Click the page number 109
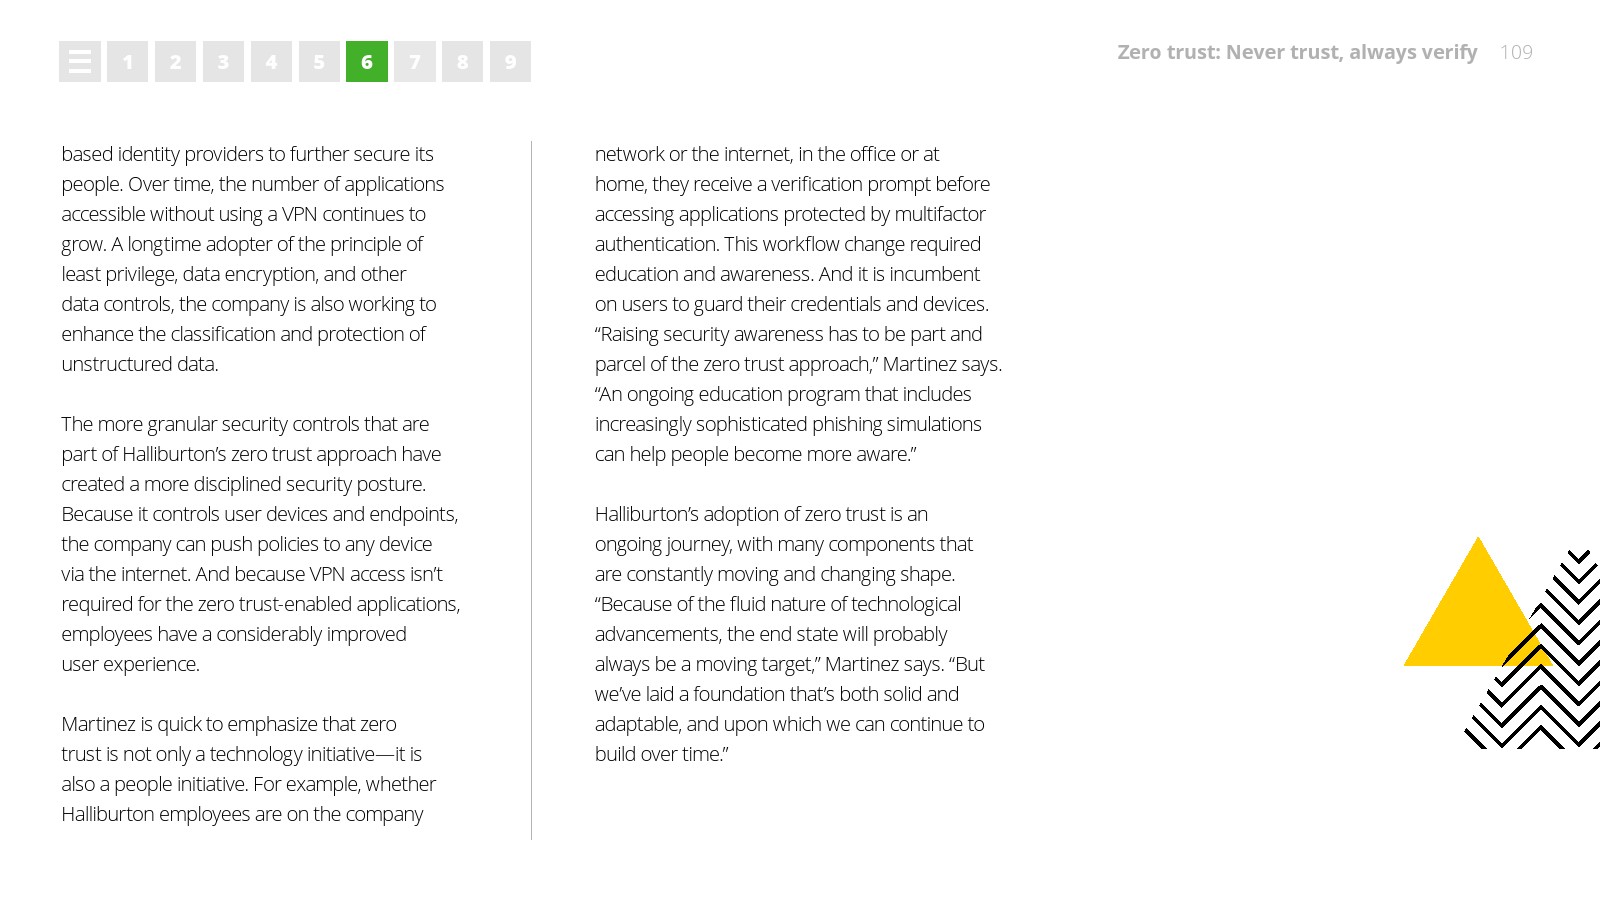Viewport: 1600px width, 900px height. (x=1516, y=52)
